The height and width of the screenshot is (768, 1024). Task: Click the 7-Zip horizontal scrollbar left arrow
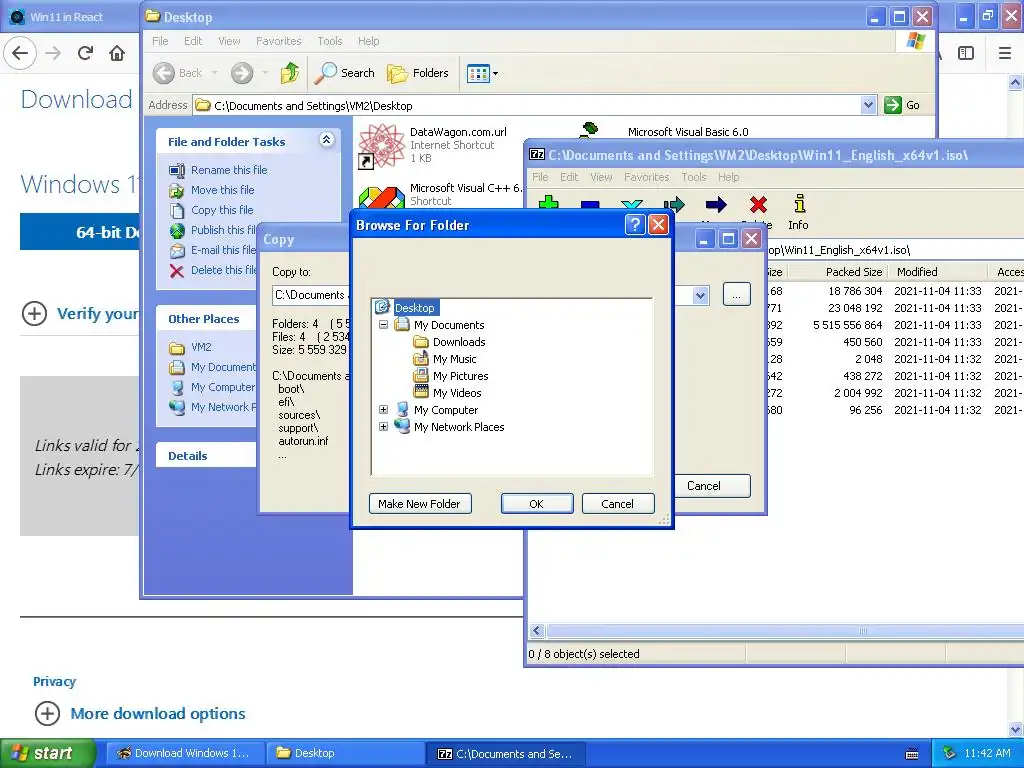[537, 631]
